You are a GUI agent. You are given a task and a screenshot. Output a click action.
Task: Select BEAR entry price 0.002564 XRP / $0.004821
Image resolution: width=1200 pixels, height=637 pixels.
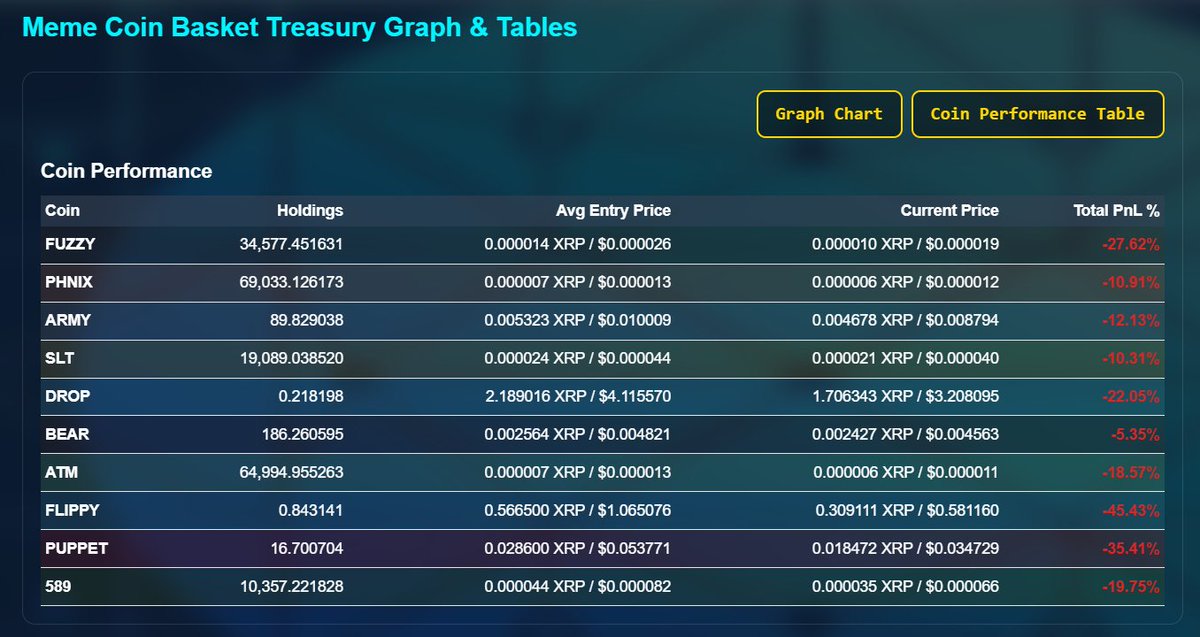click(578, 434)
